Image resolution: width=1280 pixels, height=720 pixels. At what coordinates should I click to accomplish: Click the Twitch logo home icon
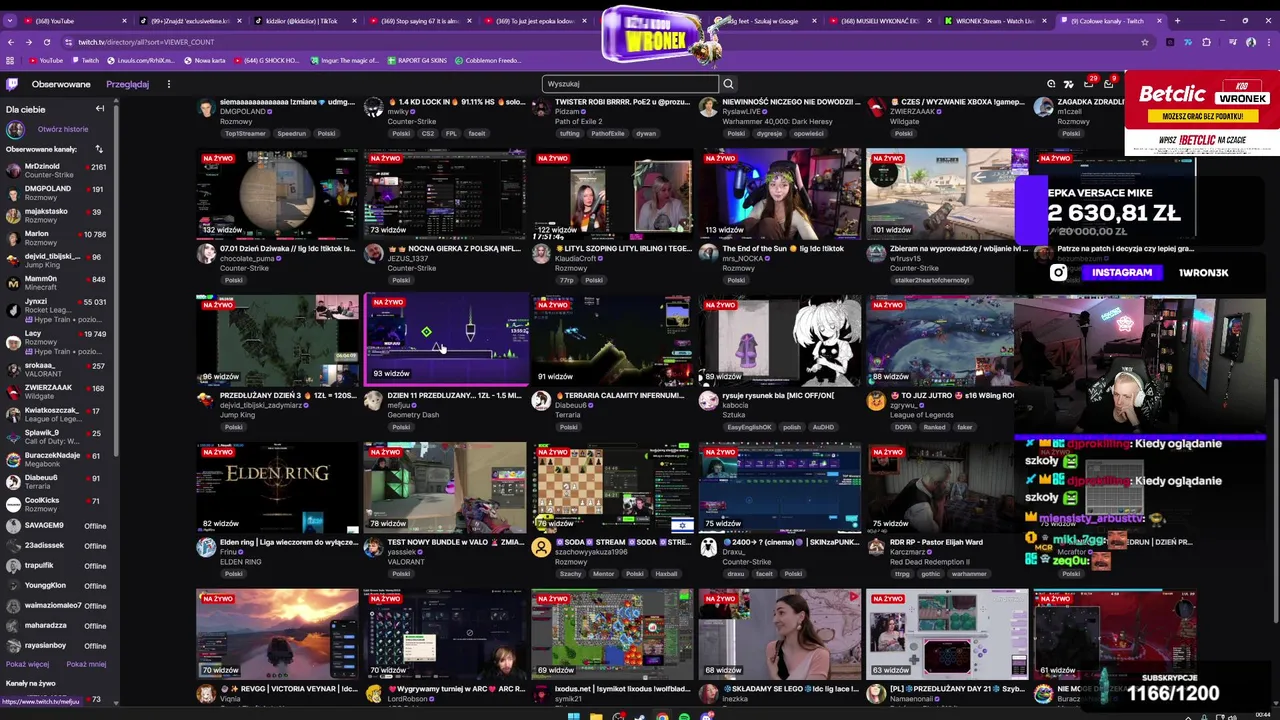pos(12,84)
